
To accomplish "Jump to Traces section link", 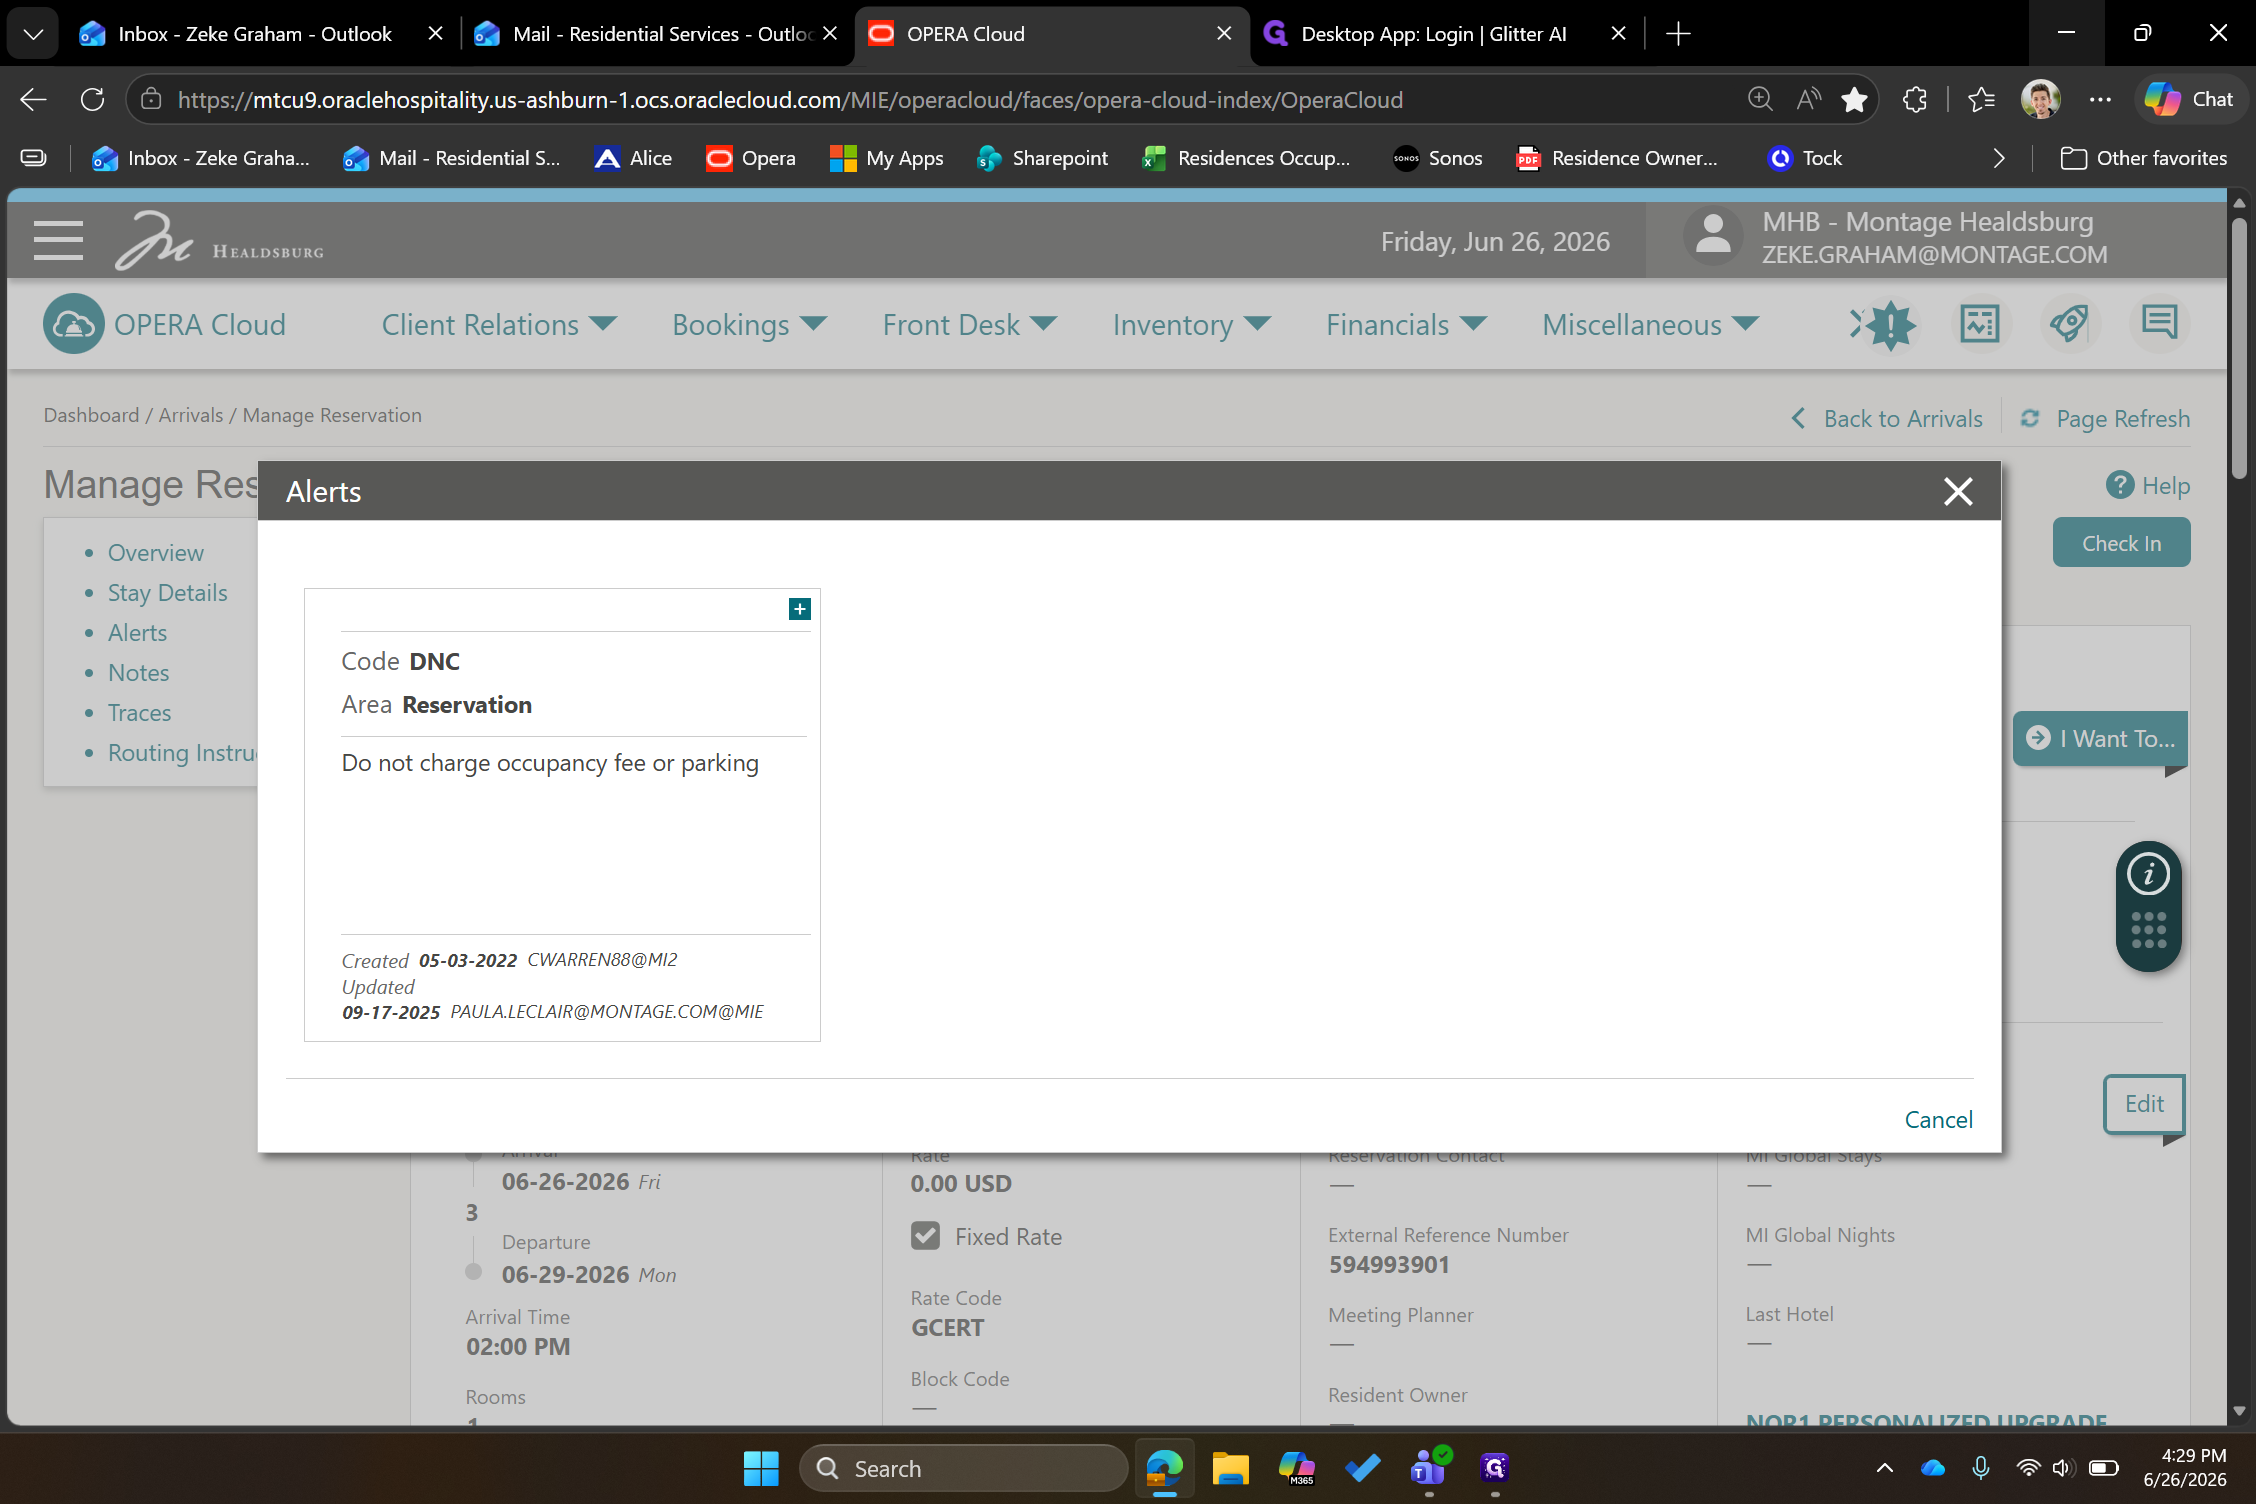I will (139, 712).
